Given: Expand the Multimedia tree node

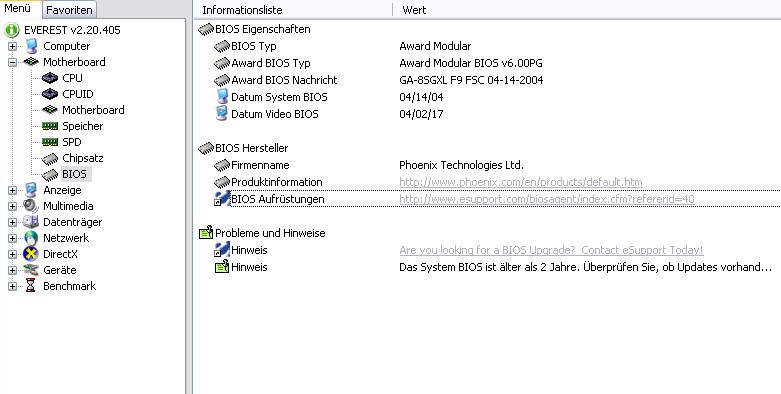Looking at the screenshot, I should (12, 206).
